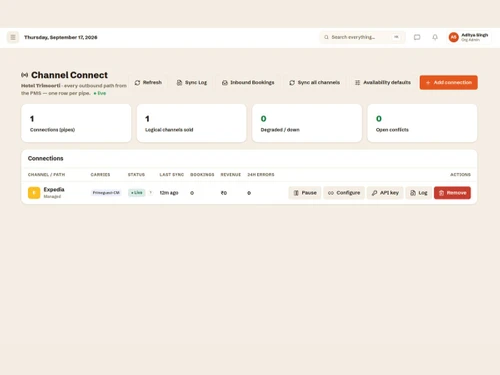Click the Bookings column header
Image resolution: width=500 pixels, height=375 pixels.
coord(202,175)
